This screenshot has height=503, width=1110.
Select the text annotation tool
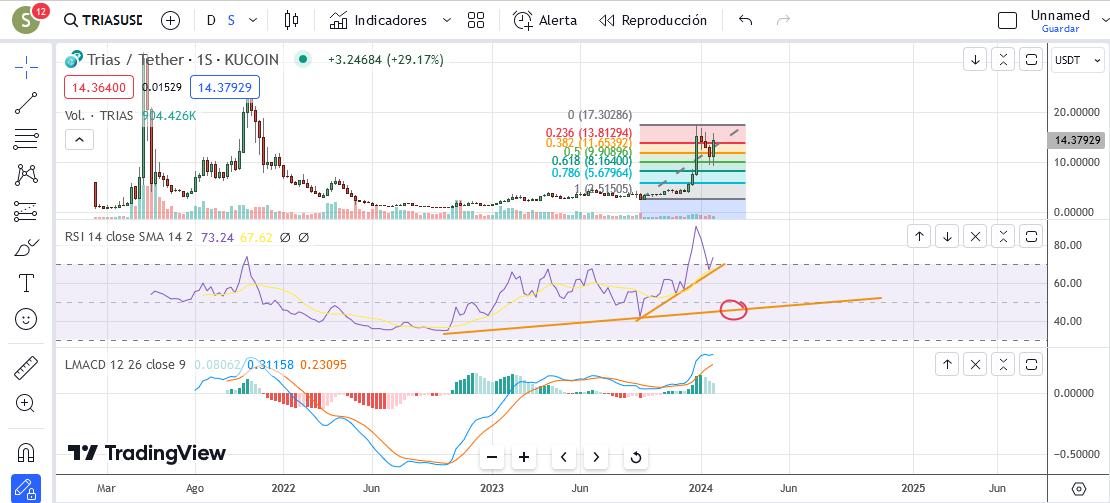(26, 283)
